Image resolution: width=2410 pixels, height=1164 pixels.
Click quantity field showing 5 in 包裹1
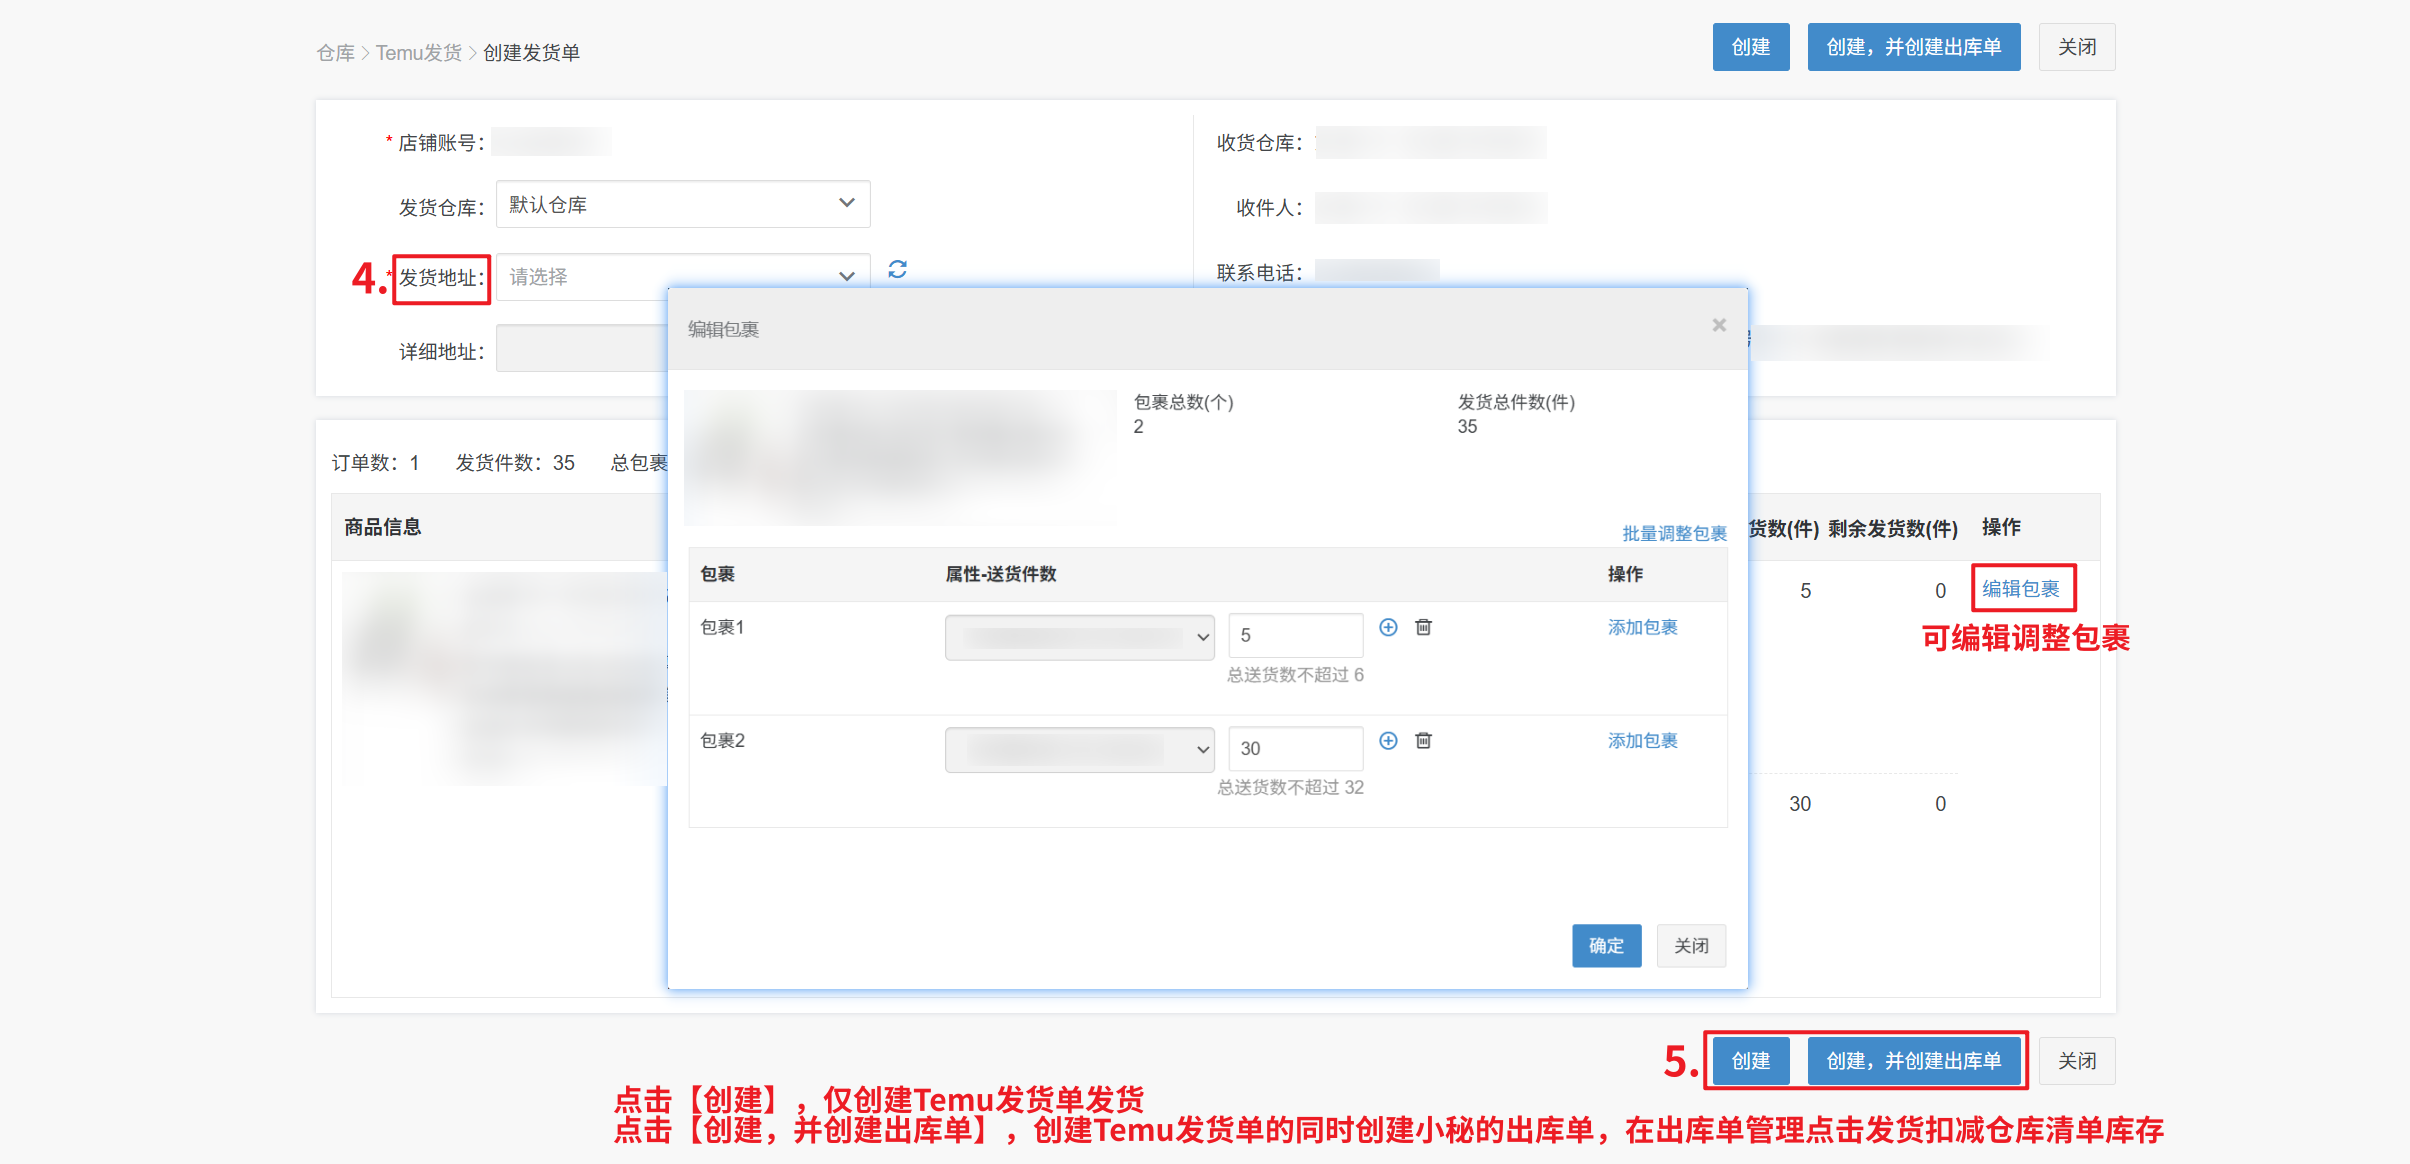tap(1294, 635)
